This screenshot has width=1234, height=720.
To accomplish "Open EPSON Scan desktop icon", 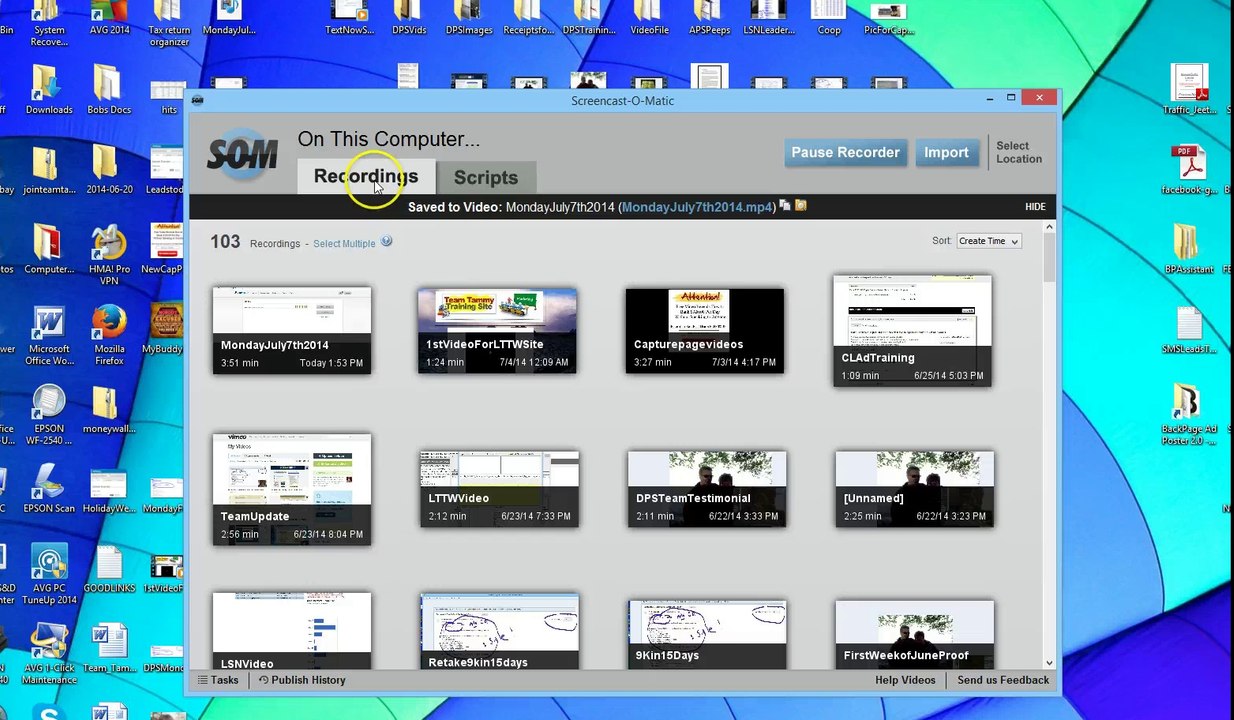I will (x=49, y=490).
